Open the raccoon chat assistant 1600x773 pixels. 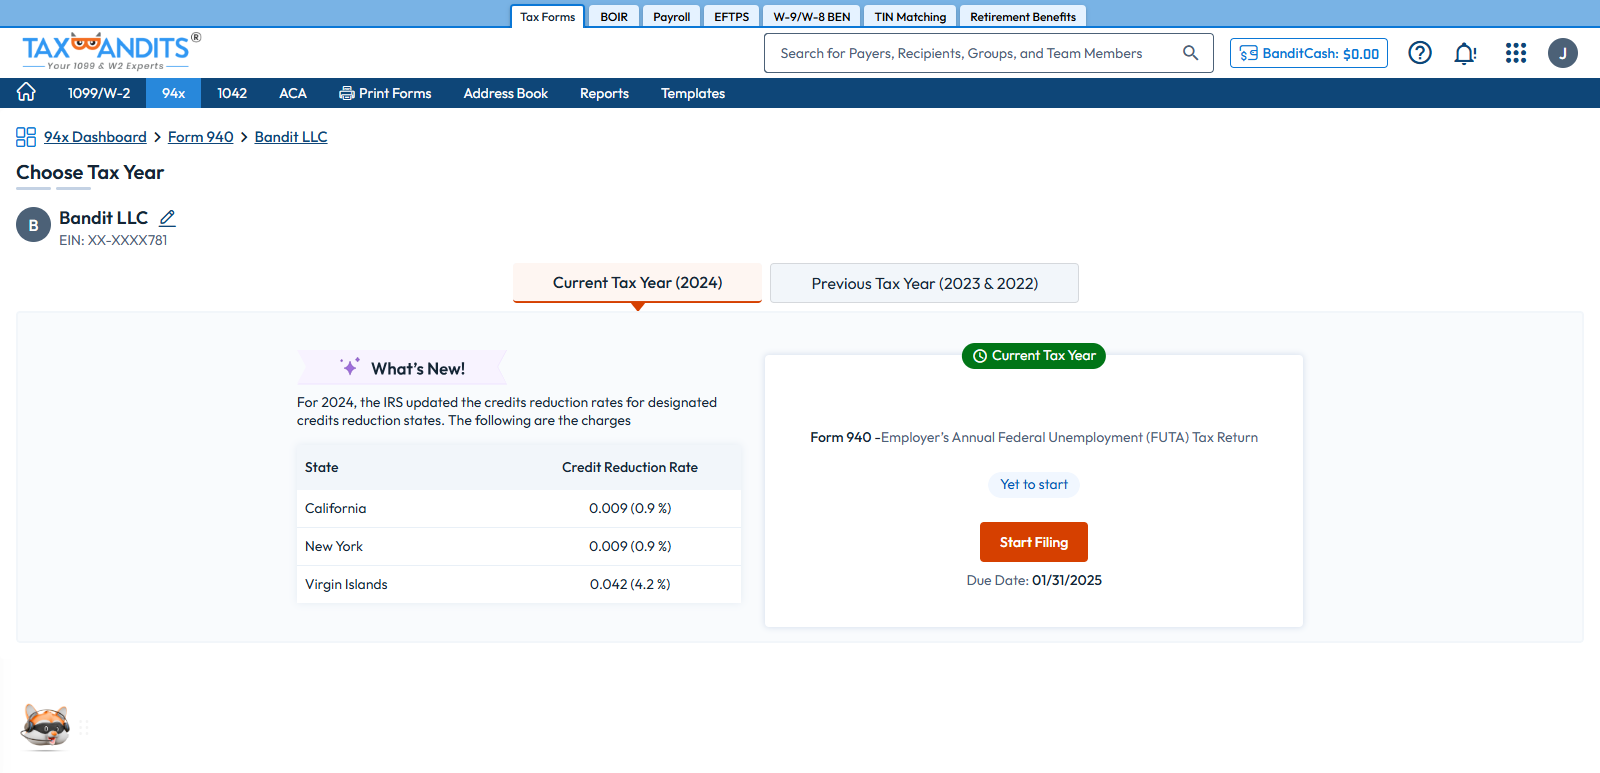[46, 725]
